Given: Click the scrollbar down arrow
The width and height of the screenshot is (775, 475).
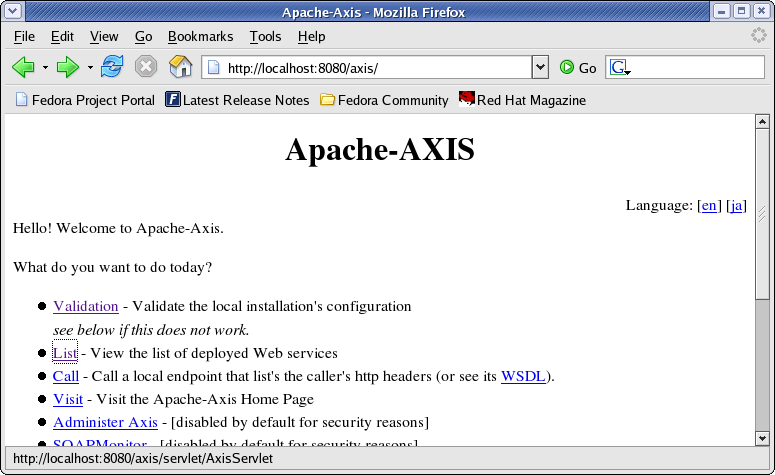Looking at the screenshot, I should pyautogui.click(x=762, y=438).
